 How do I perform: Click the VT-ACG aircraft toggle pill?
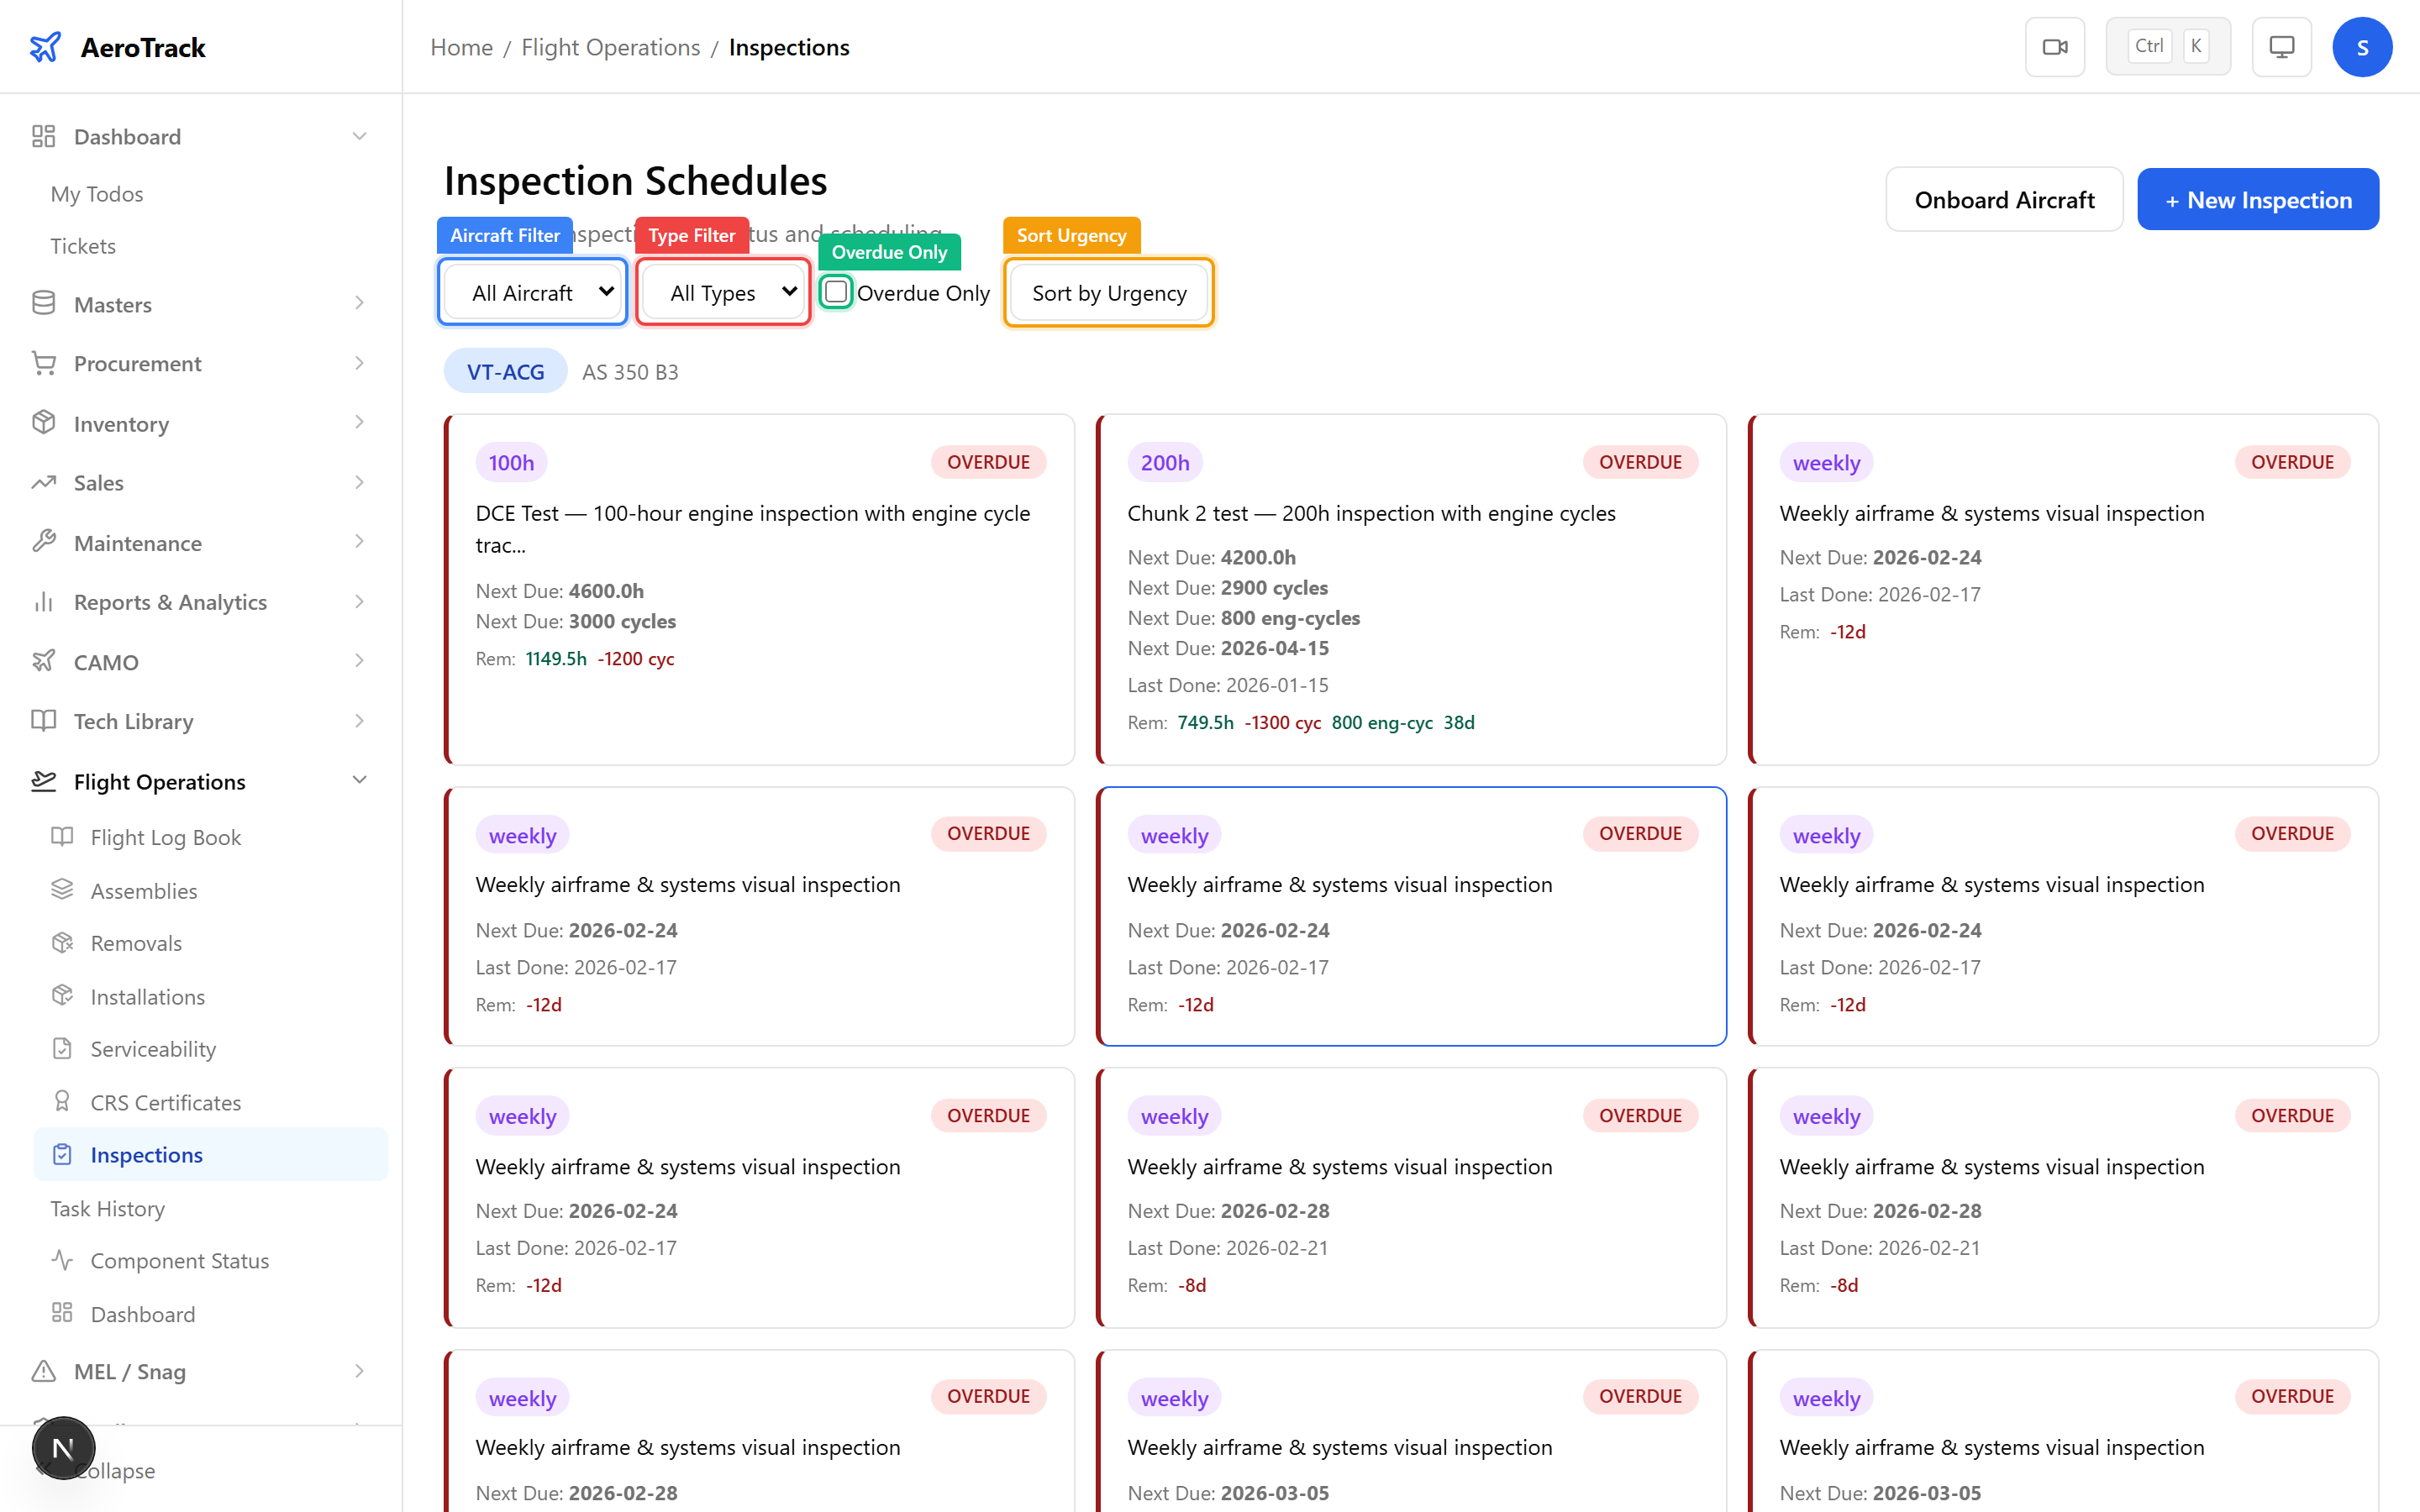(504, 370)
